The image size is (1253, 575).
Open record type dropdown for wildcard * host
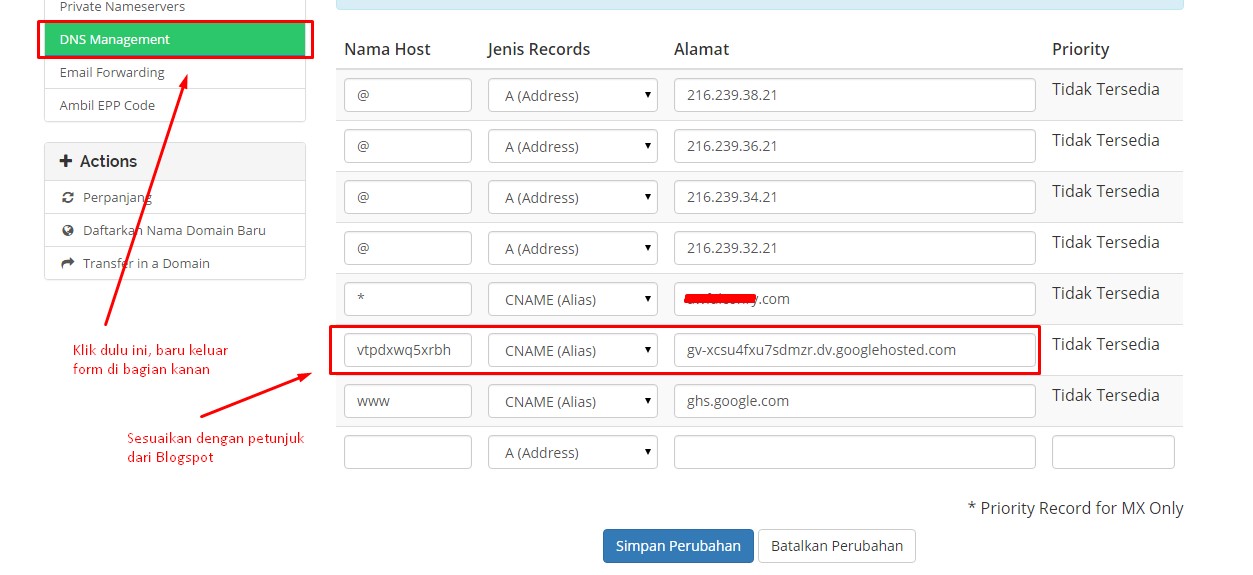(573, 299)
